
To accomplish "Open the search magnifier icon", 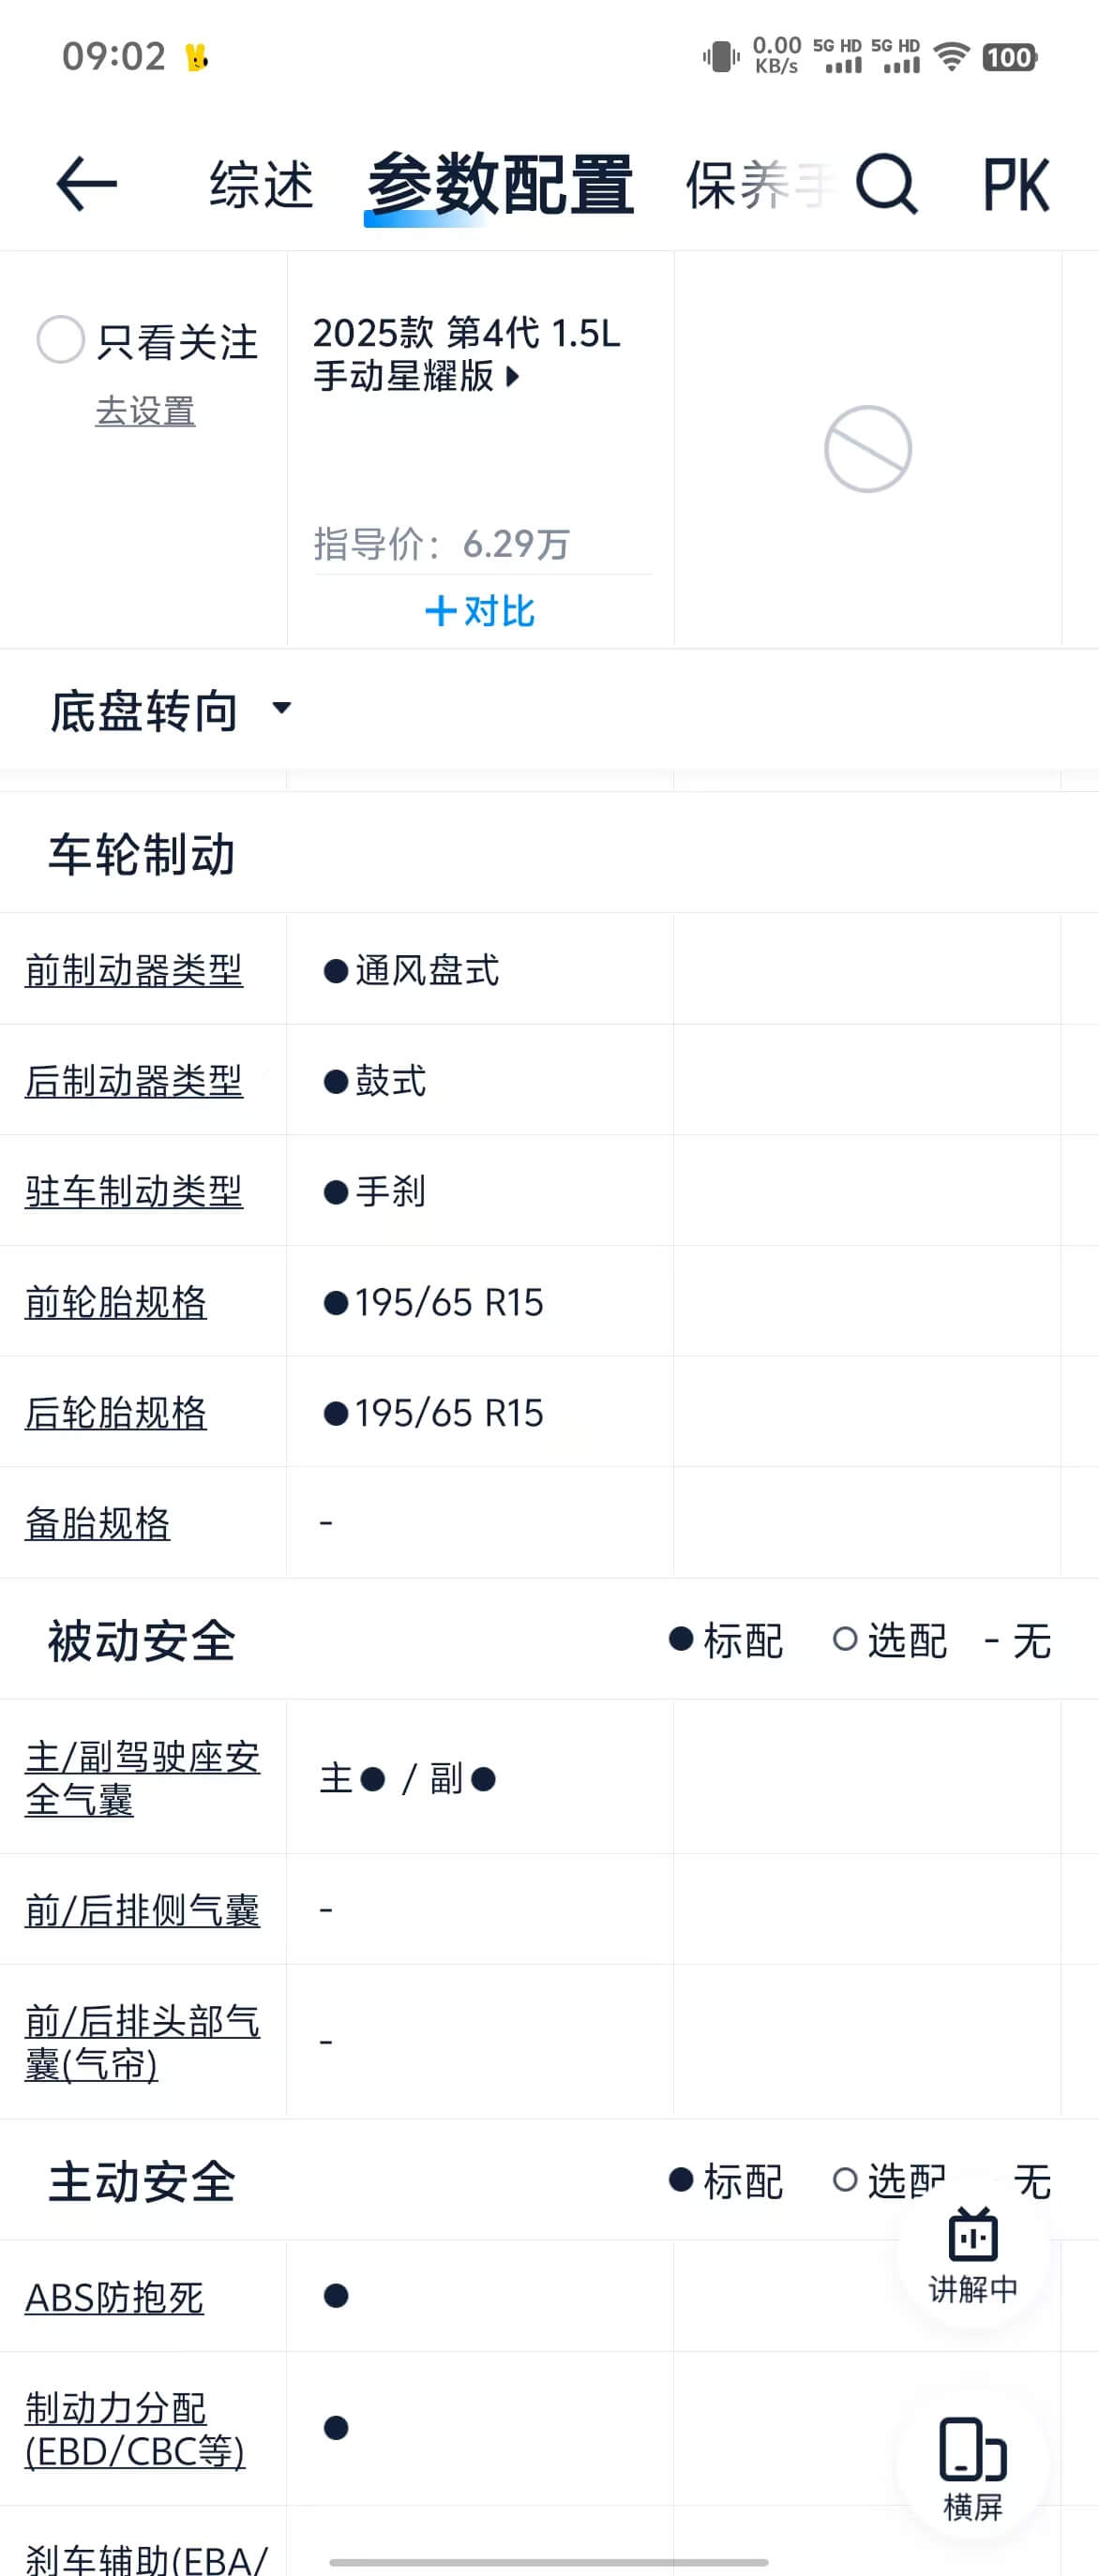I will coord(886,184).
